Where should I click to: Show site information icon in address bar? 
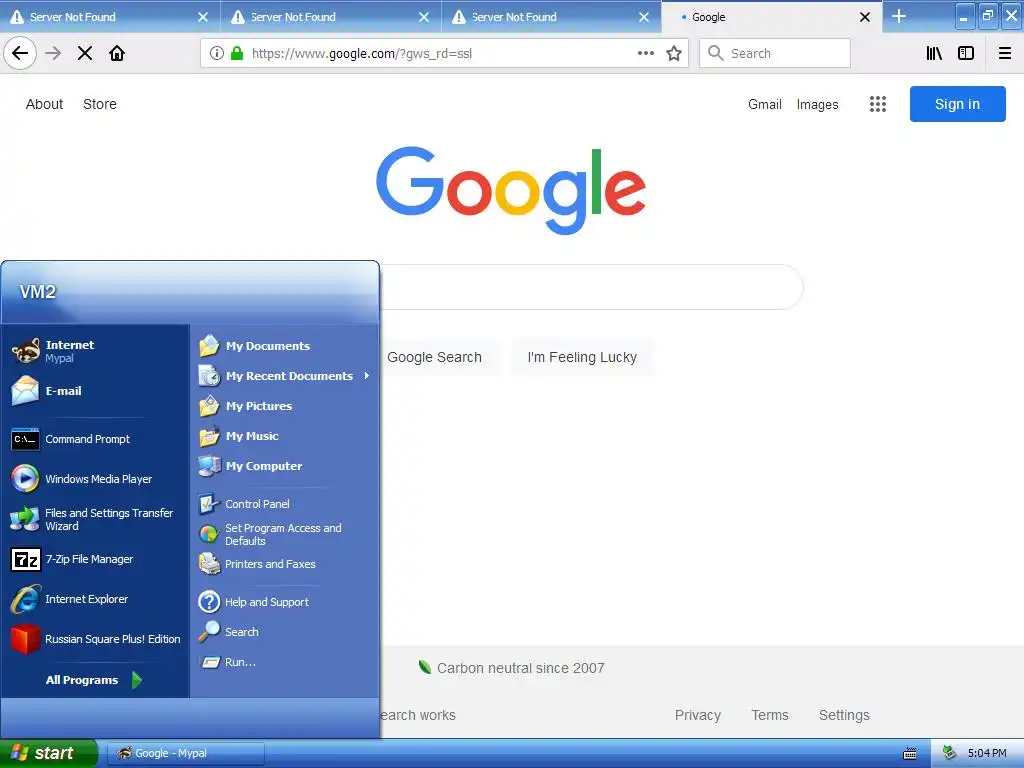pos(217,53)
